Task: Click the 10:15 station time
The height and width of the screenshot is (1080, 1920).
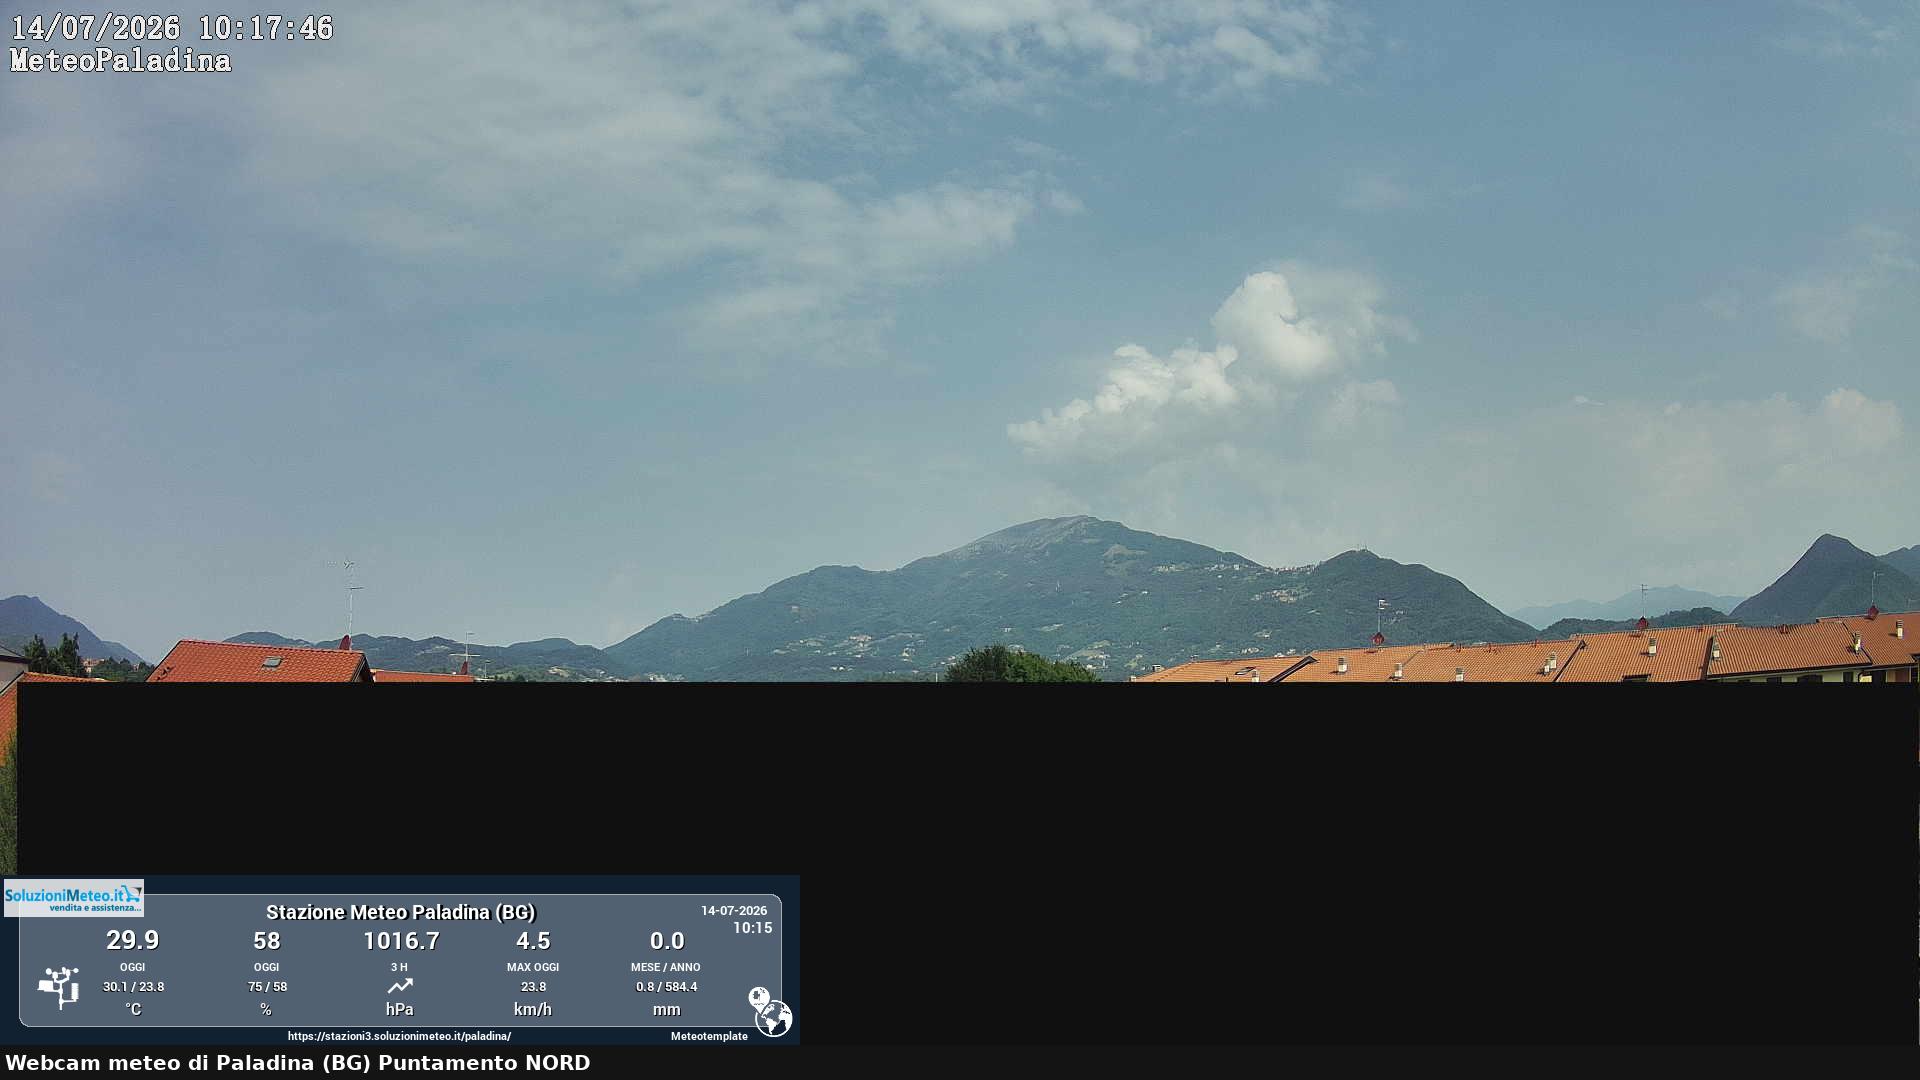Action: (752, 928)
